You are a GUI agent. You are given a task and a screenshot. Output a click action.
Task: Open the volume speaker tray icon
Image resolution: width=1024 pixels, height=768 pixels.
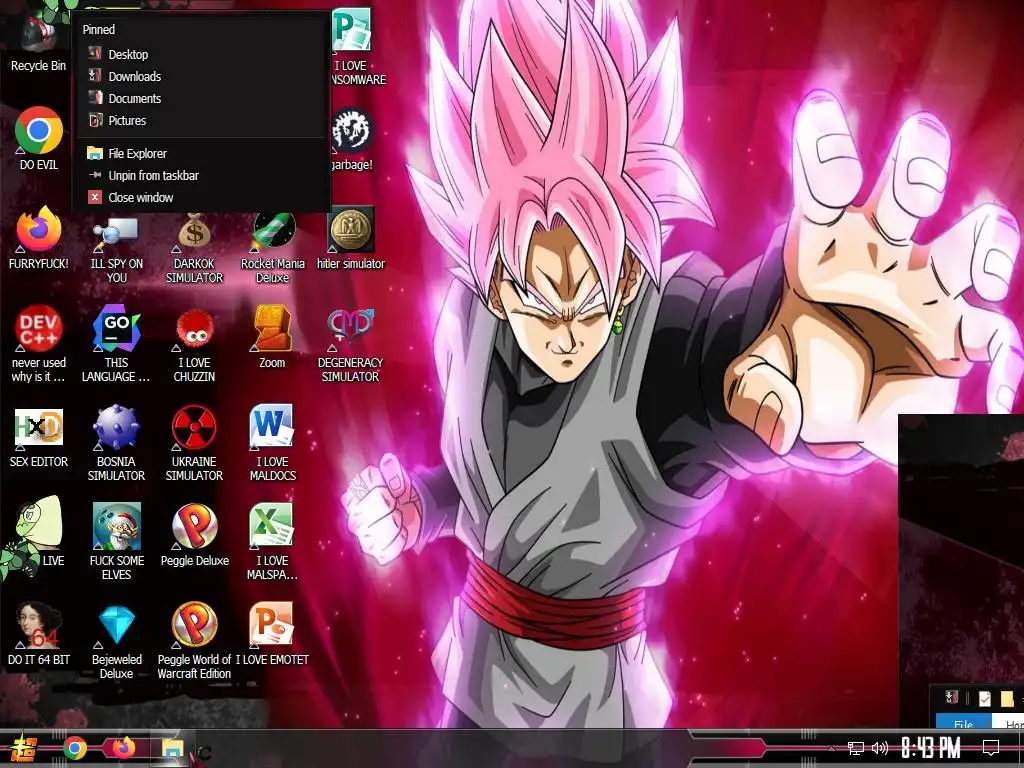tap(880, 748)
